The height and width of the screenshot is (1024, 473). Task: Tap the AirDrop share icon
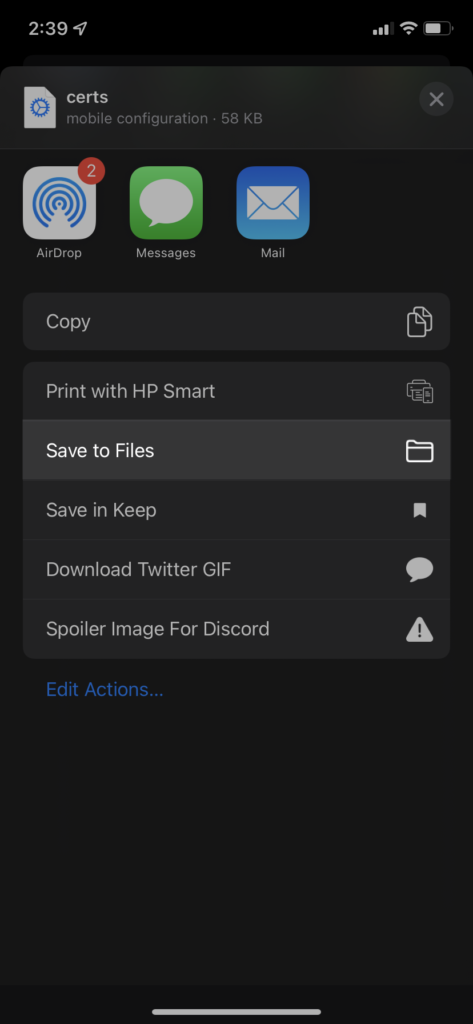click(x=59, y=202)
